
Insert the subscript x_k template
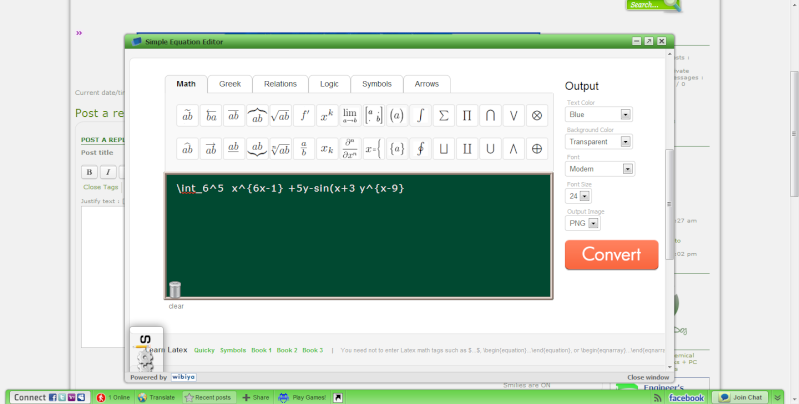[x=327, y=149]
